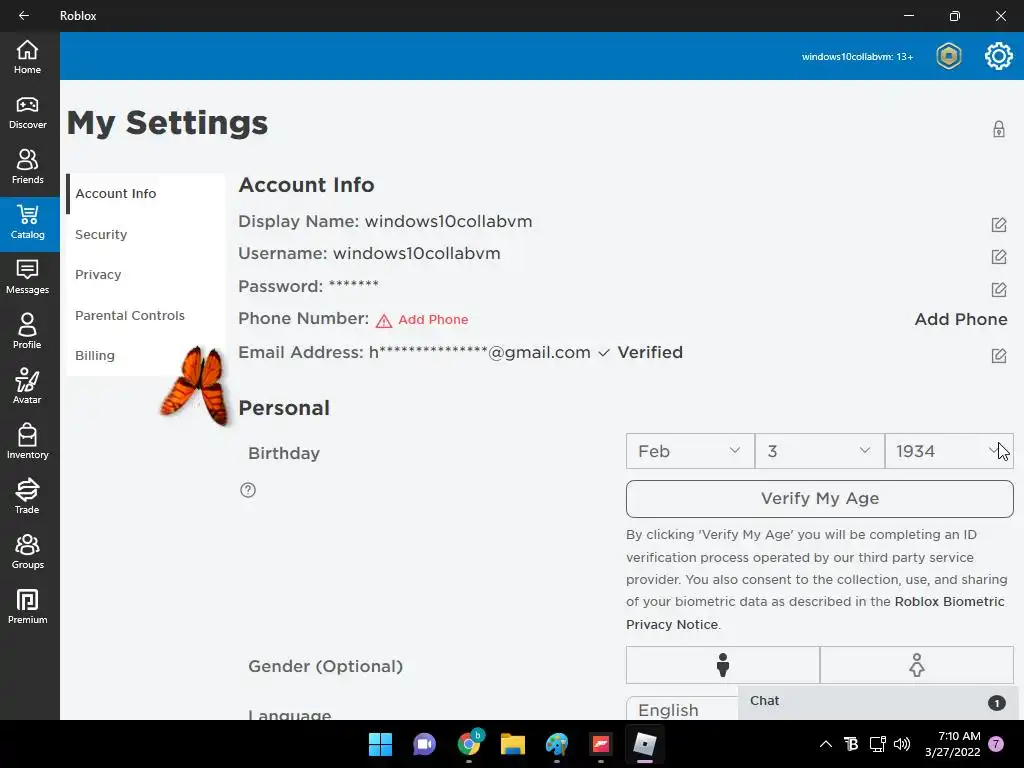Open the Roblox Biometric Privacy Notice link
1024x768 pixels.
click(x=815, y=613)
